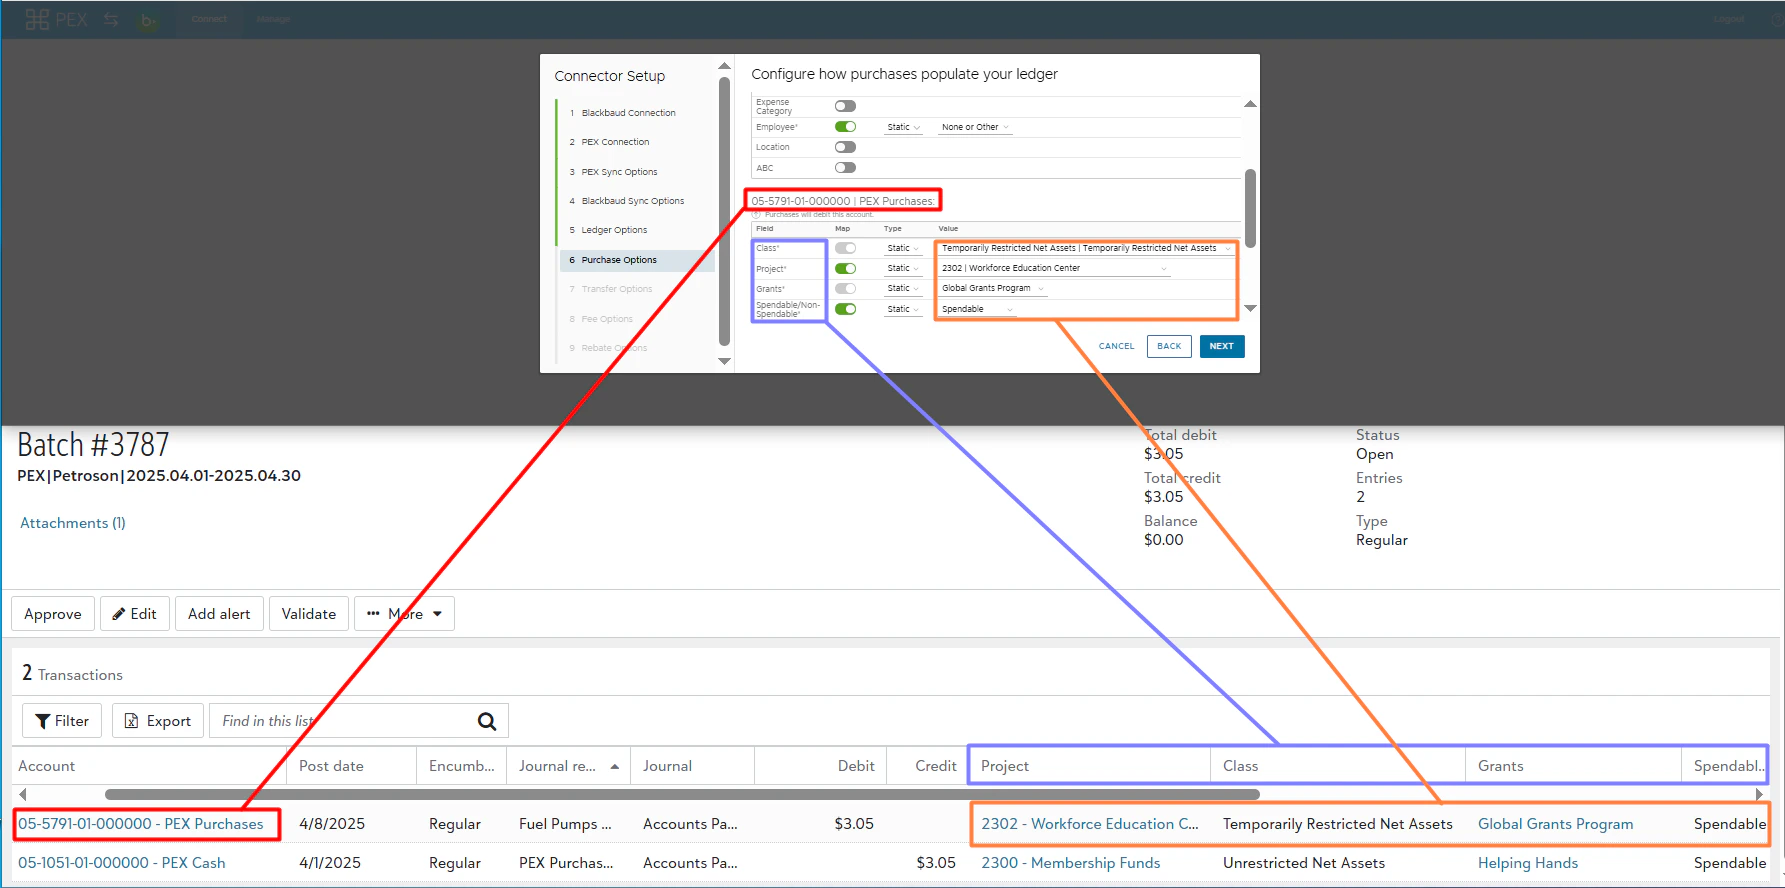Open the Global Grants Program dropdown
Screen dimensions: 1785x888
tap(993, 288)
